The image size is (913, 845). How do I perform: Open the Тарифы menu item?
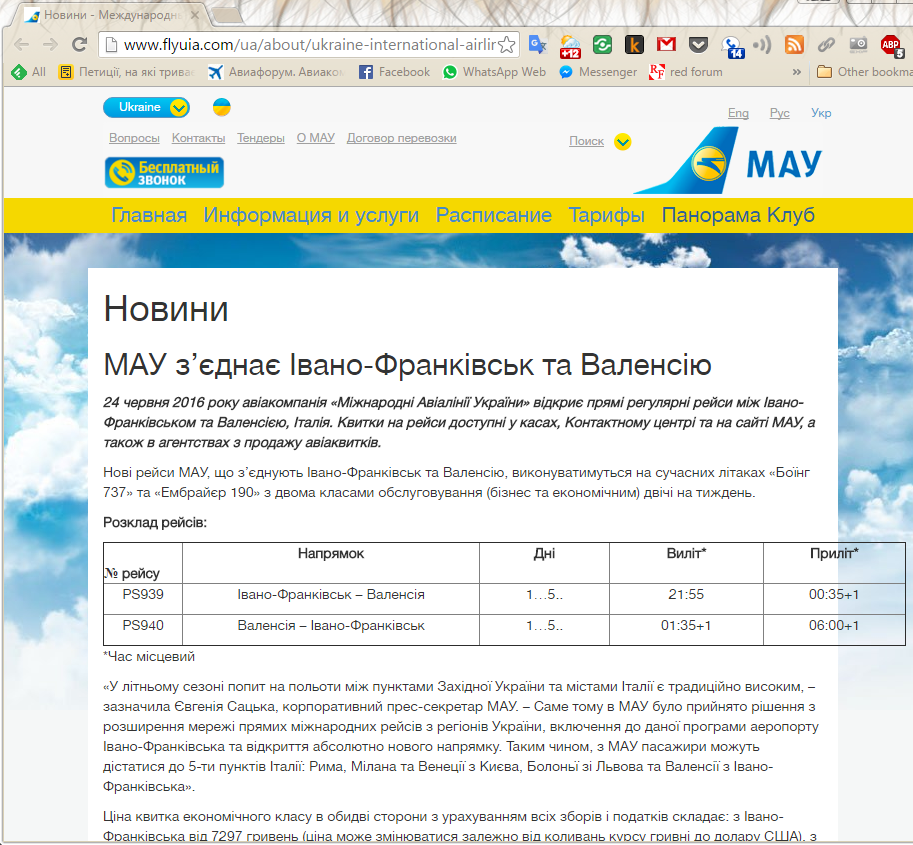[606, 215]
